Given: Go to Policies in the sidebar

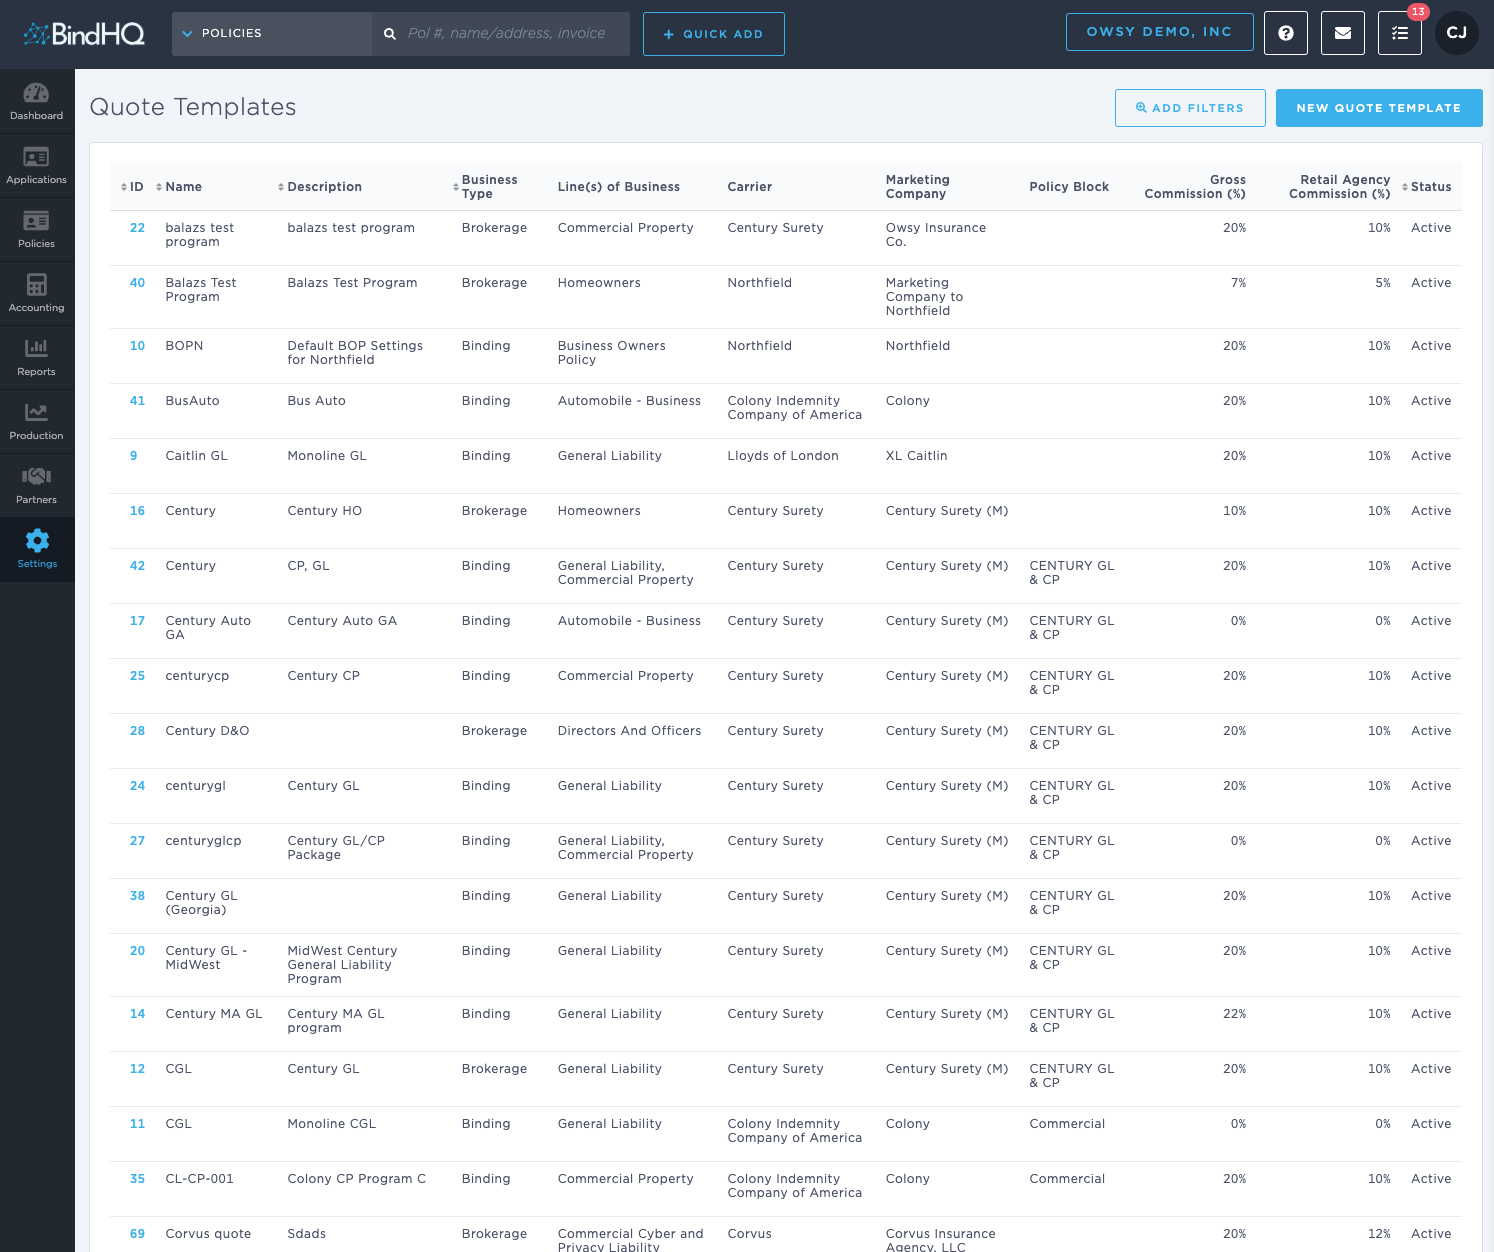Looking at the screenshot, I should point(37,229).
